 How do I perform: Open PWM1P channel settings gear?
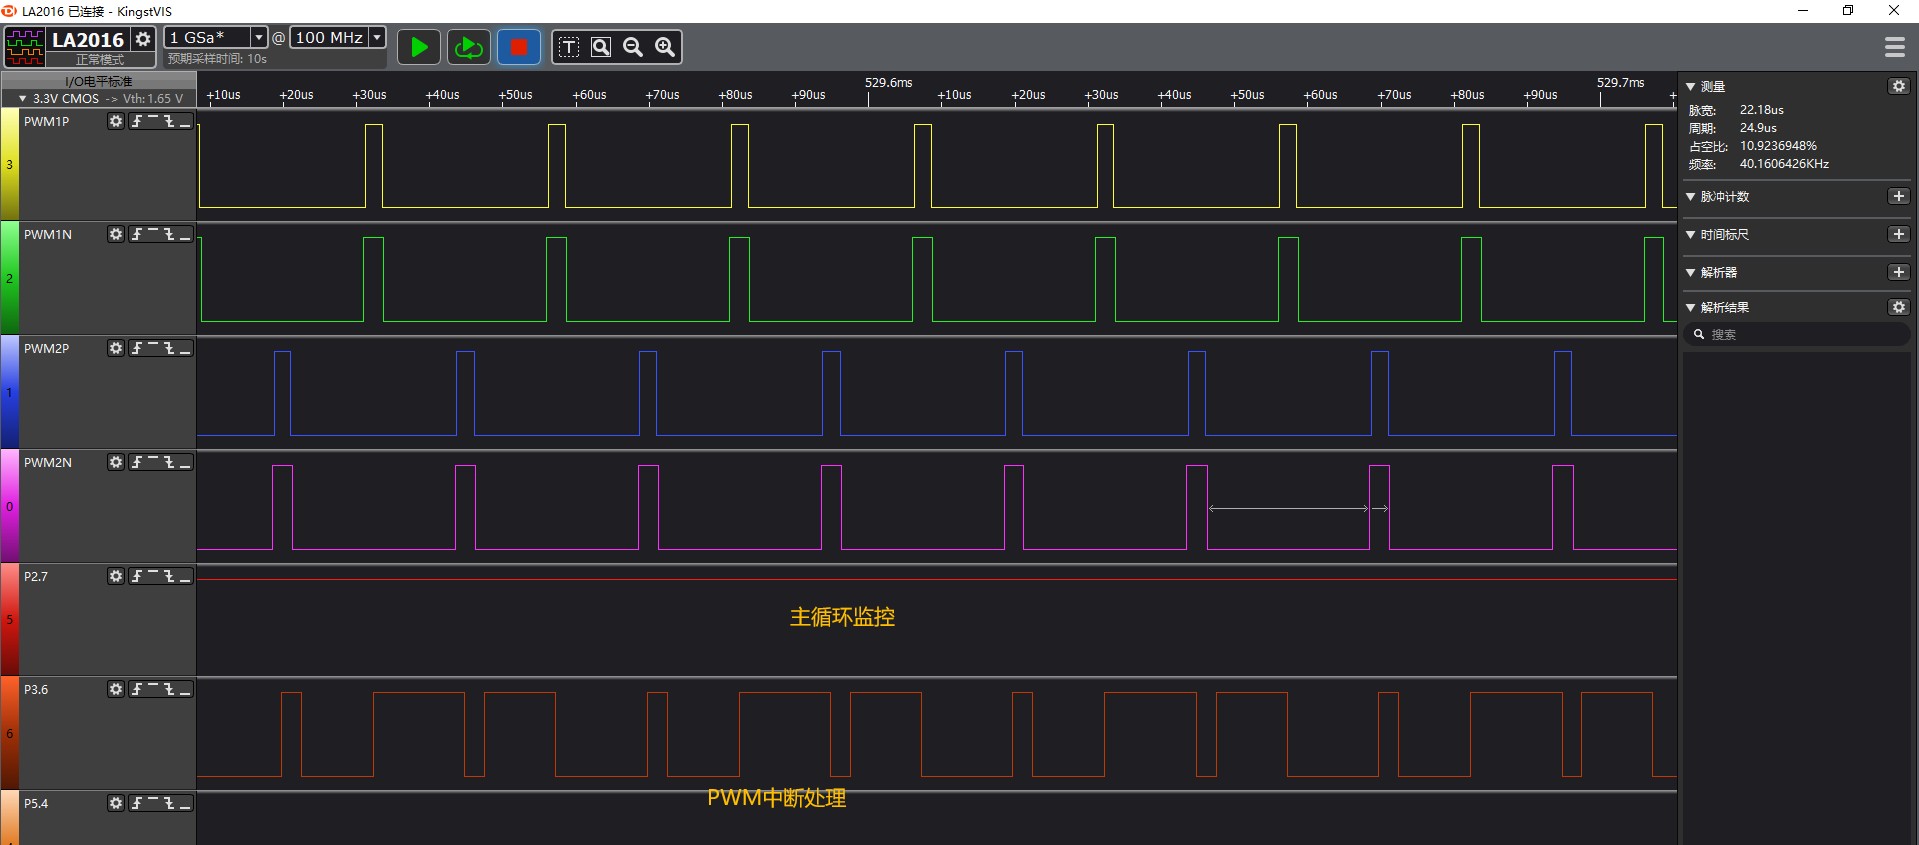coord(116,121)
